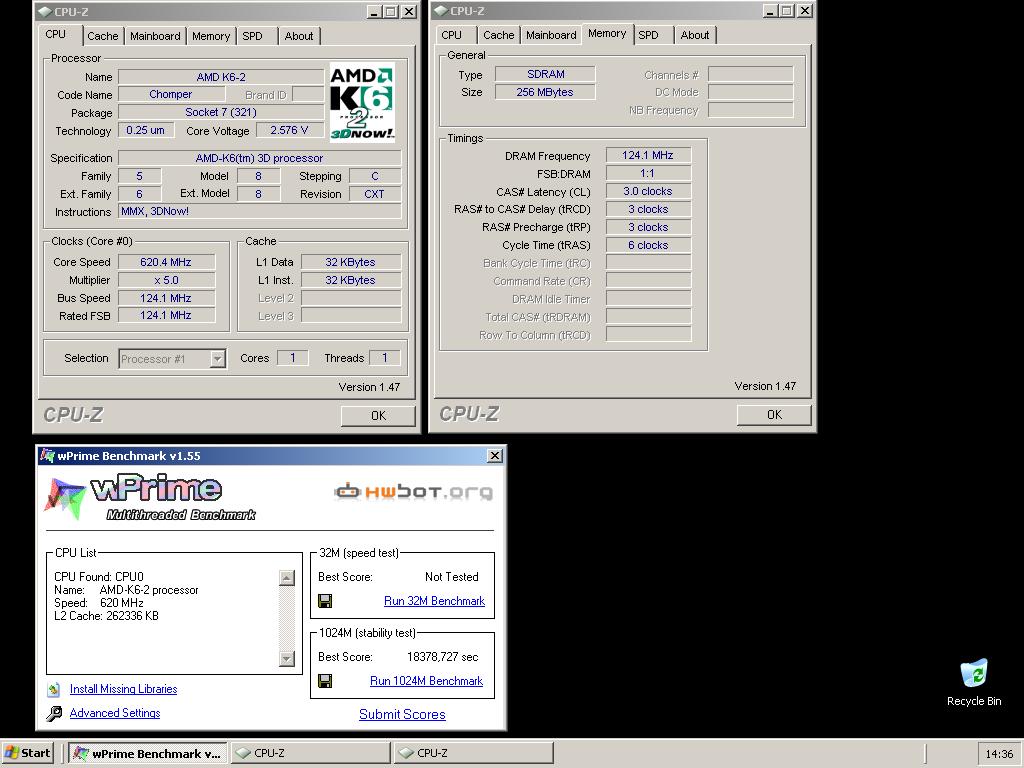Click the L1 Inst. value 32 KBytes
This screenshot has height=768, width=1024.
pyautogui.click(x=351, y=280)
